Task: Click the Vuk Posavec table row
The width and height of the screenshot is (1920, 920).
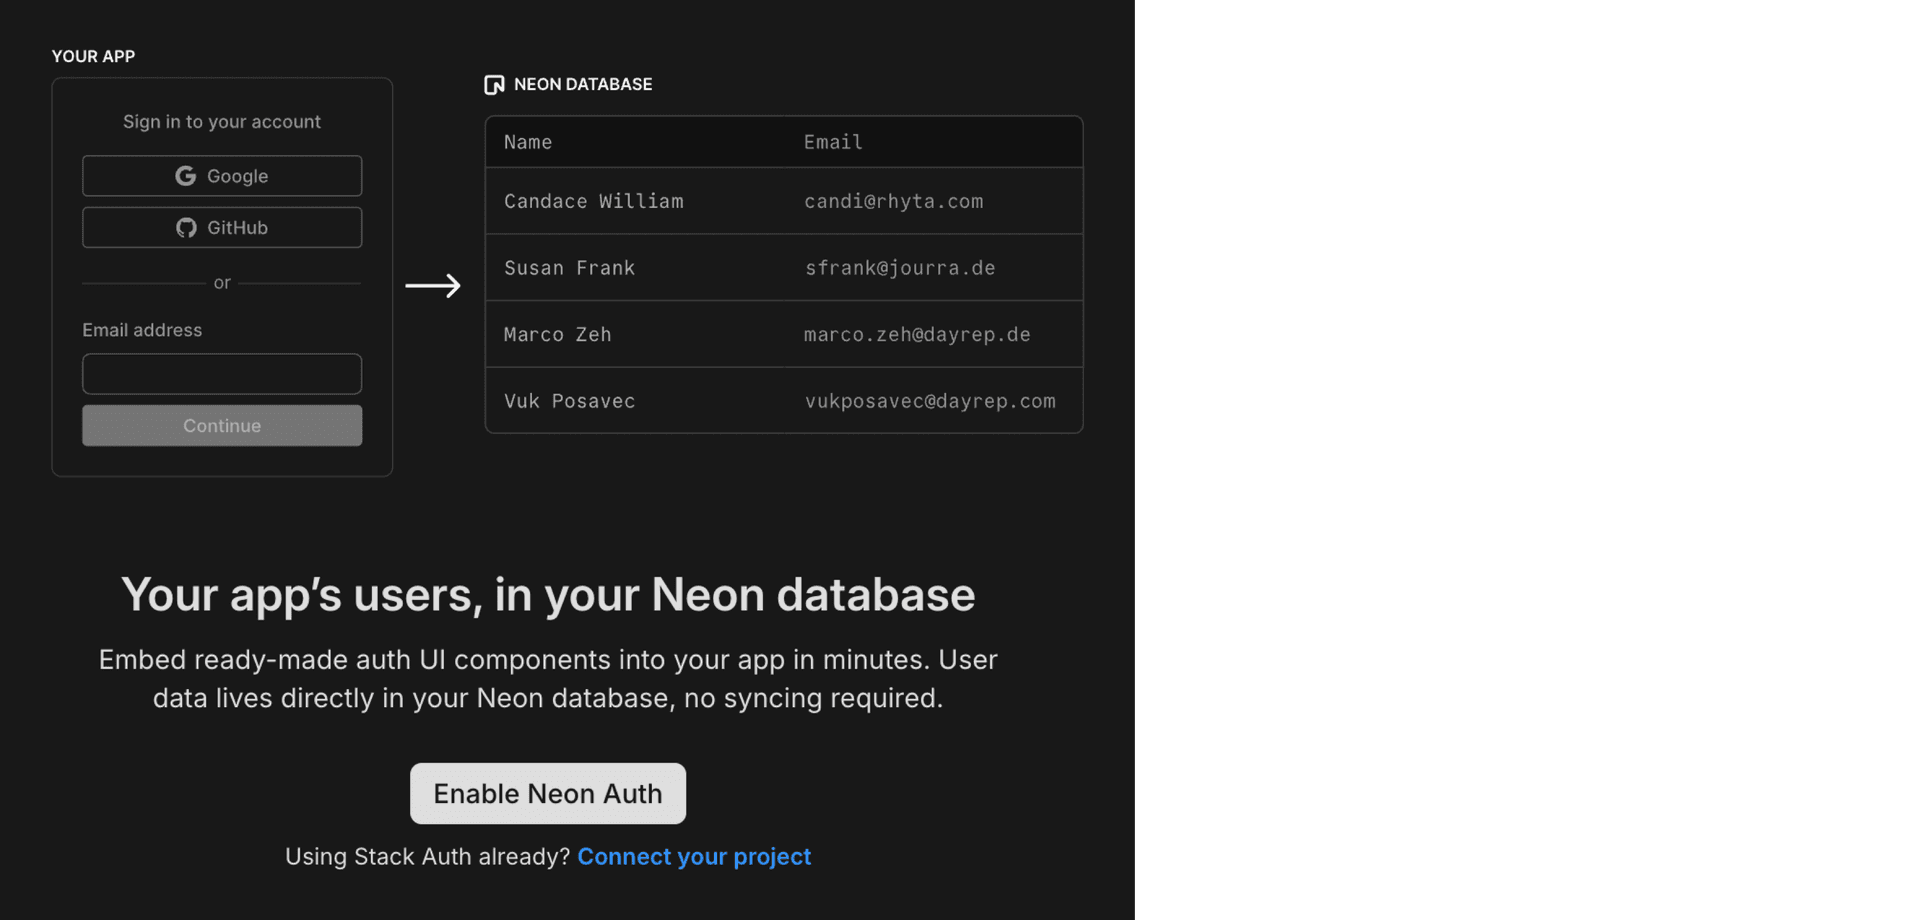Action: click(783, 401)
